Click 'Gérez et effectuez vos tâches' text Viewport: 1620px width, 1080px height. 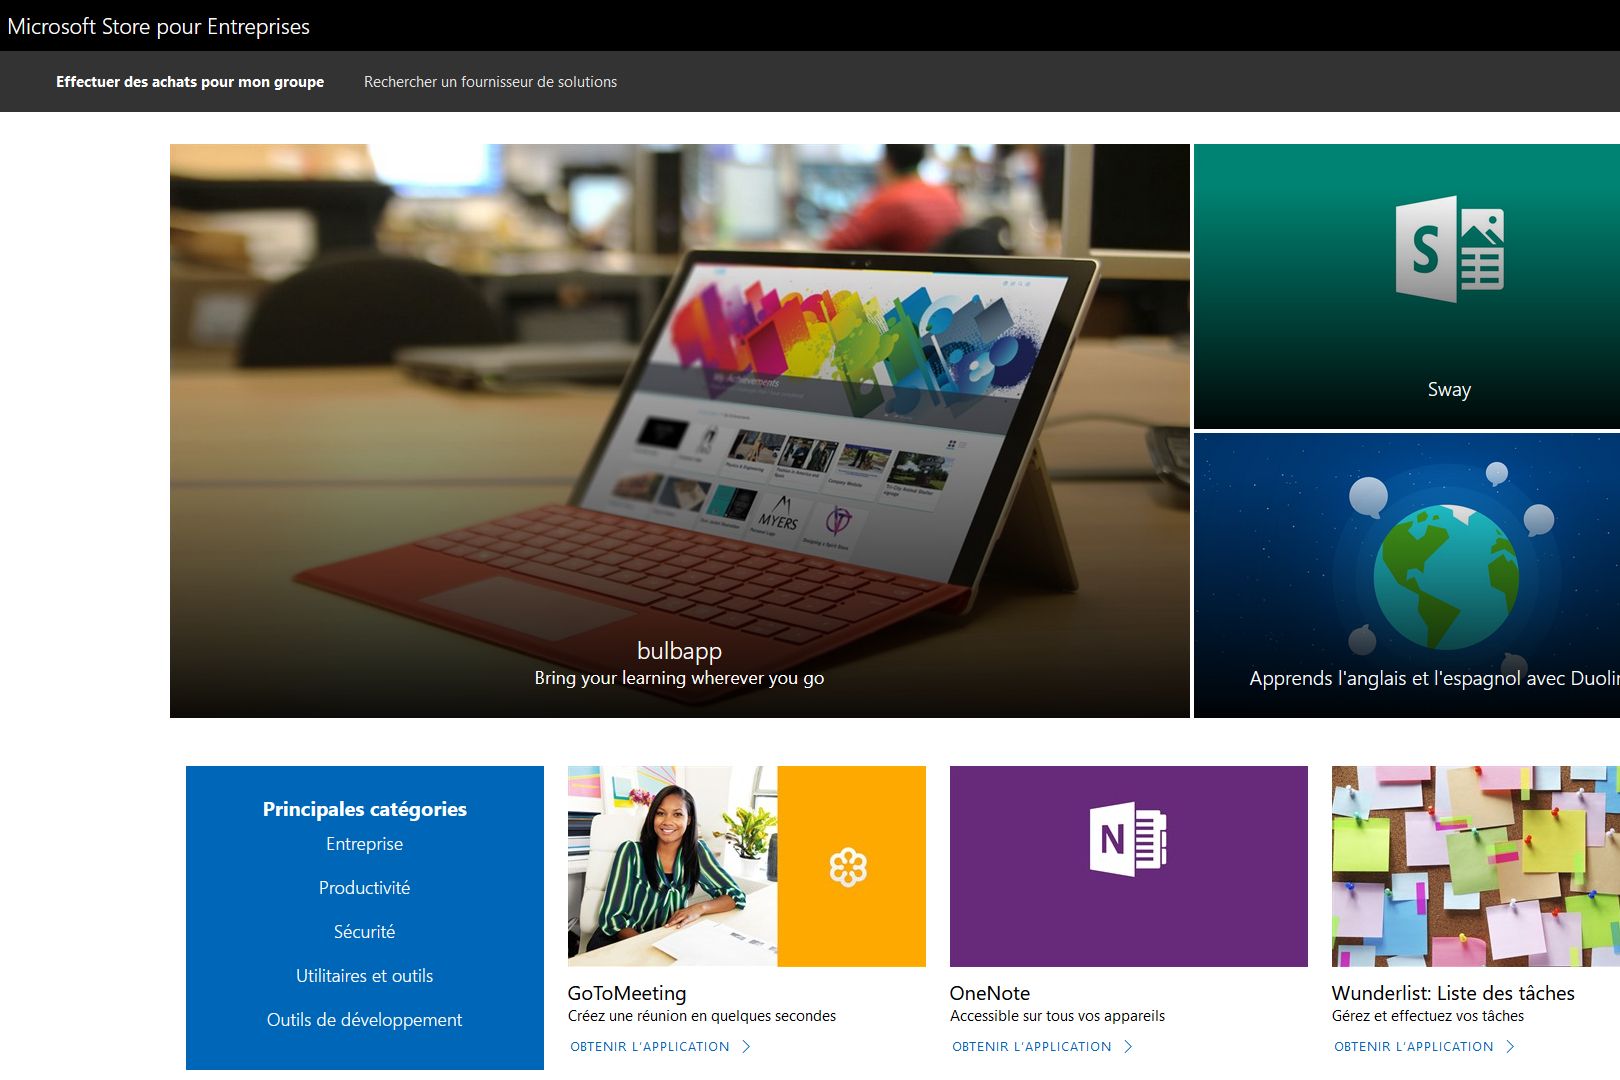pos(1428,1016)
